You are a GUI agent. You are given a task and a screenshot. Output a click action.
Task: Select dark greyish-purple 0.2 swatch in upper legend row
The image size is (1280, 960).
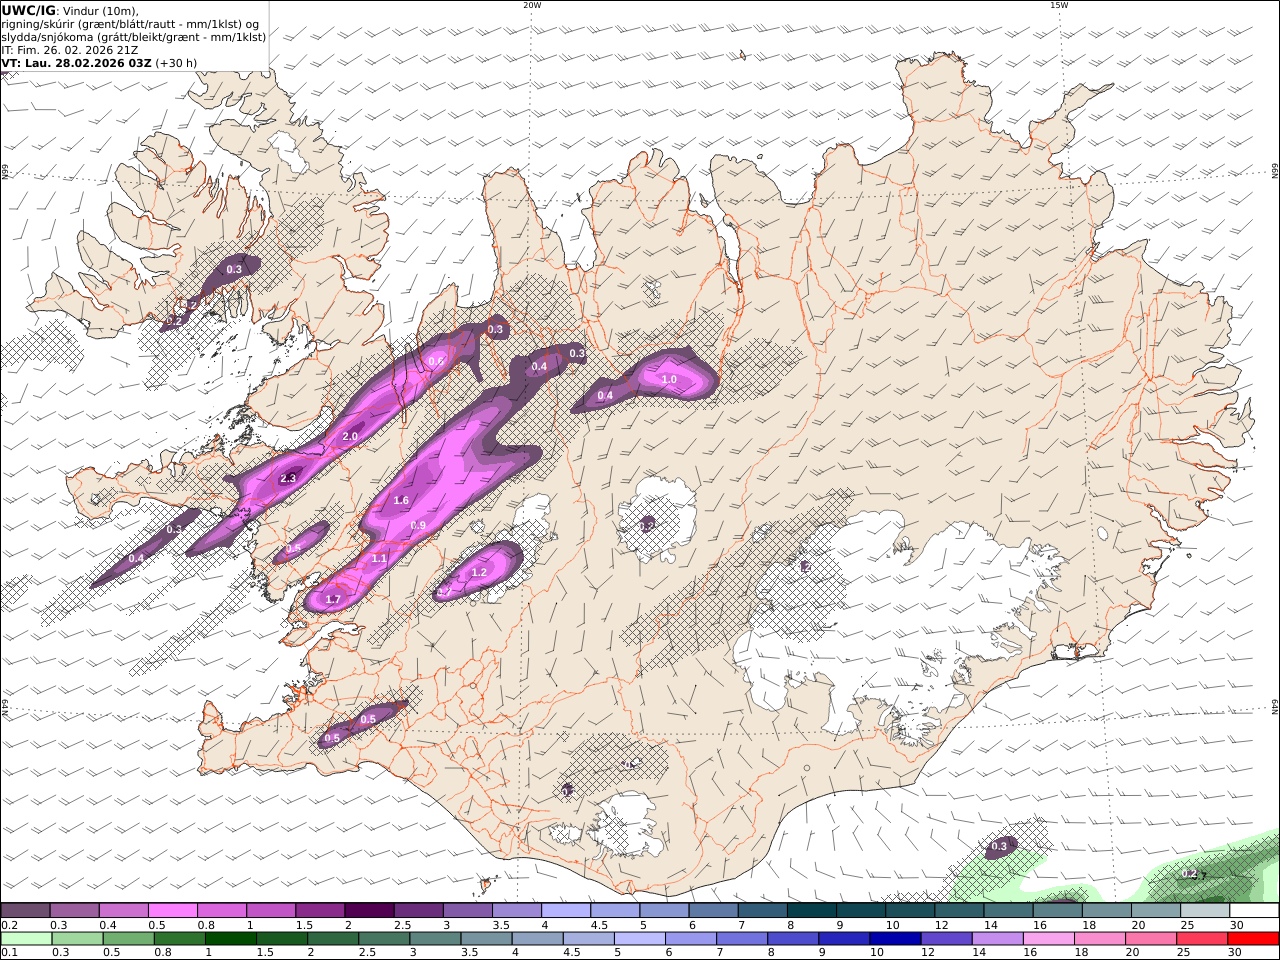point(25,911)
